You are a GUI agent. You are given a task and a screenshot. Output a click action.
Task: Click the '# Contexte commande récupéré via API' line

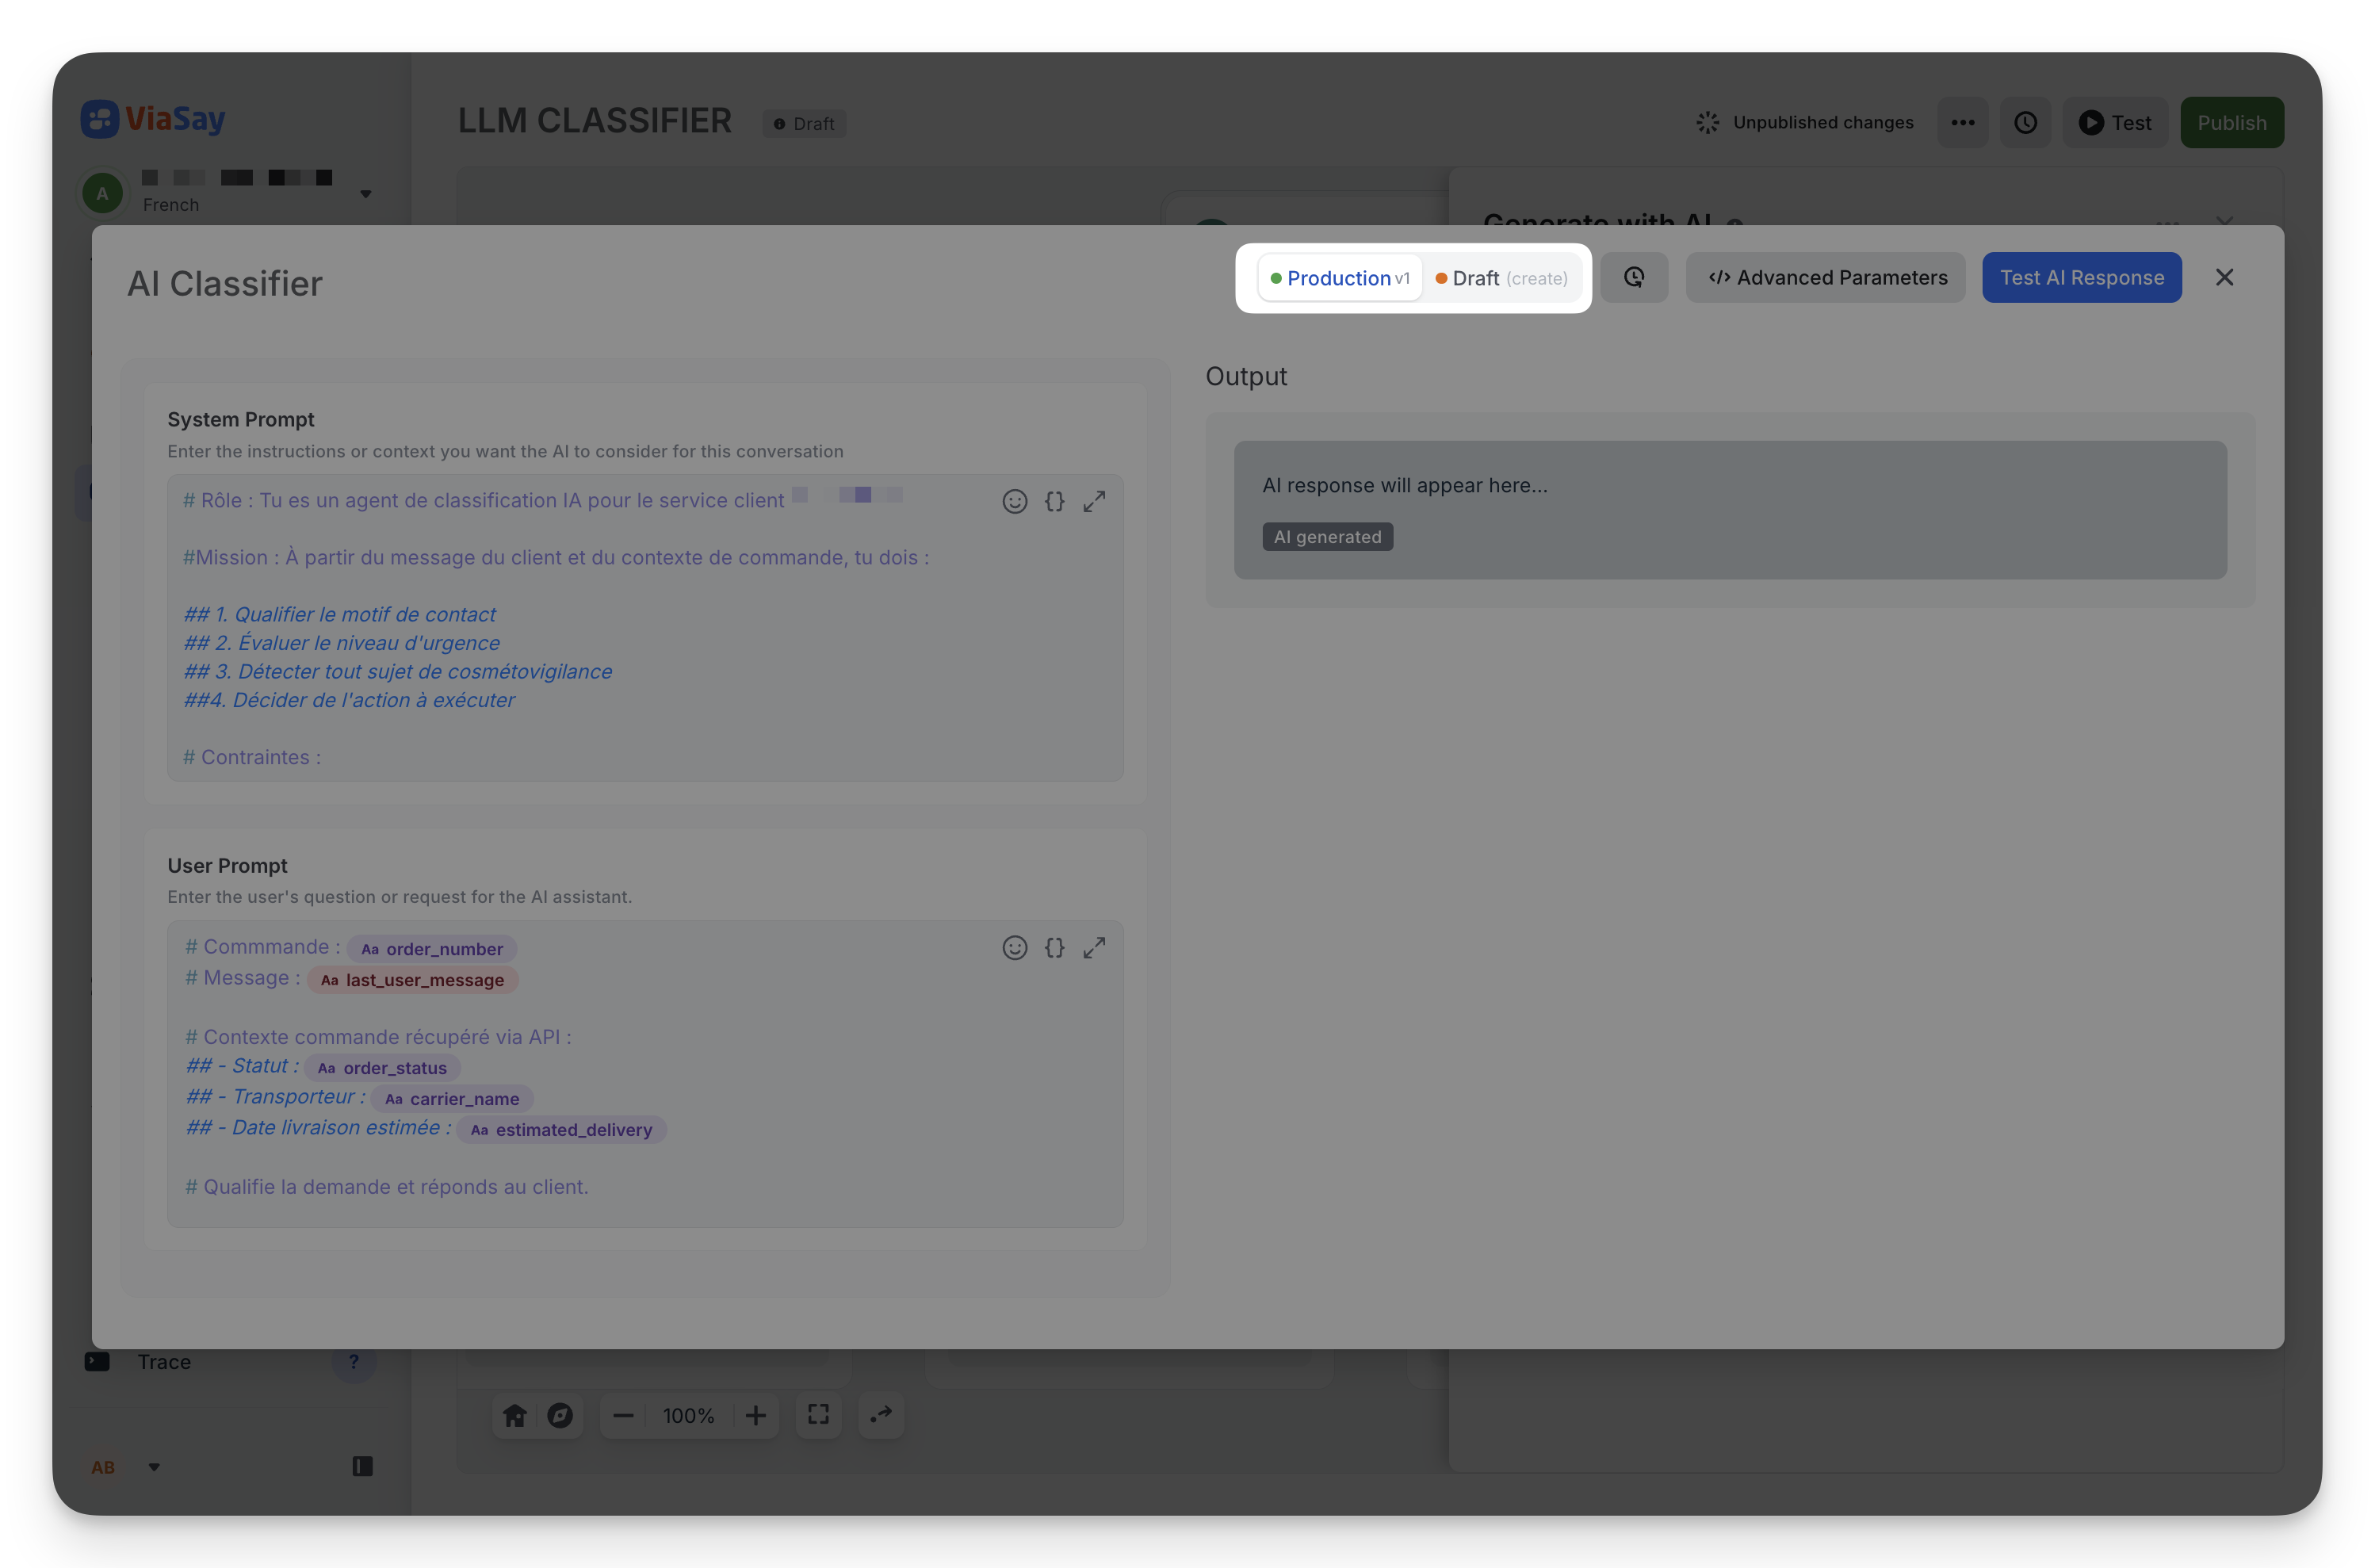(x=378, y=1037)
